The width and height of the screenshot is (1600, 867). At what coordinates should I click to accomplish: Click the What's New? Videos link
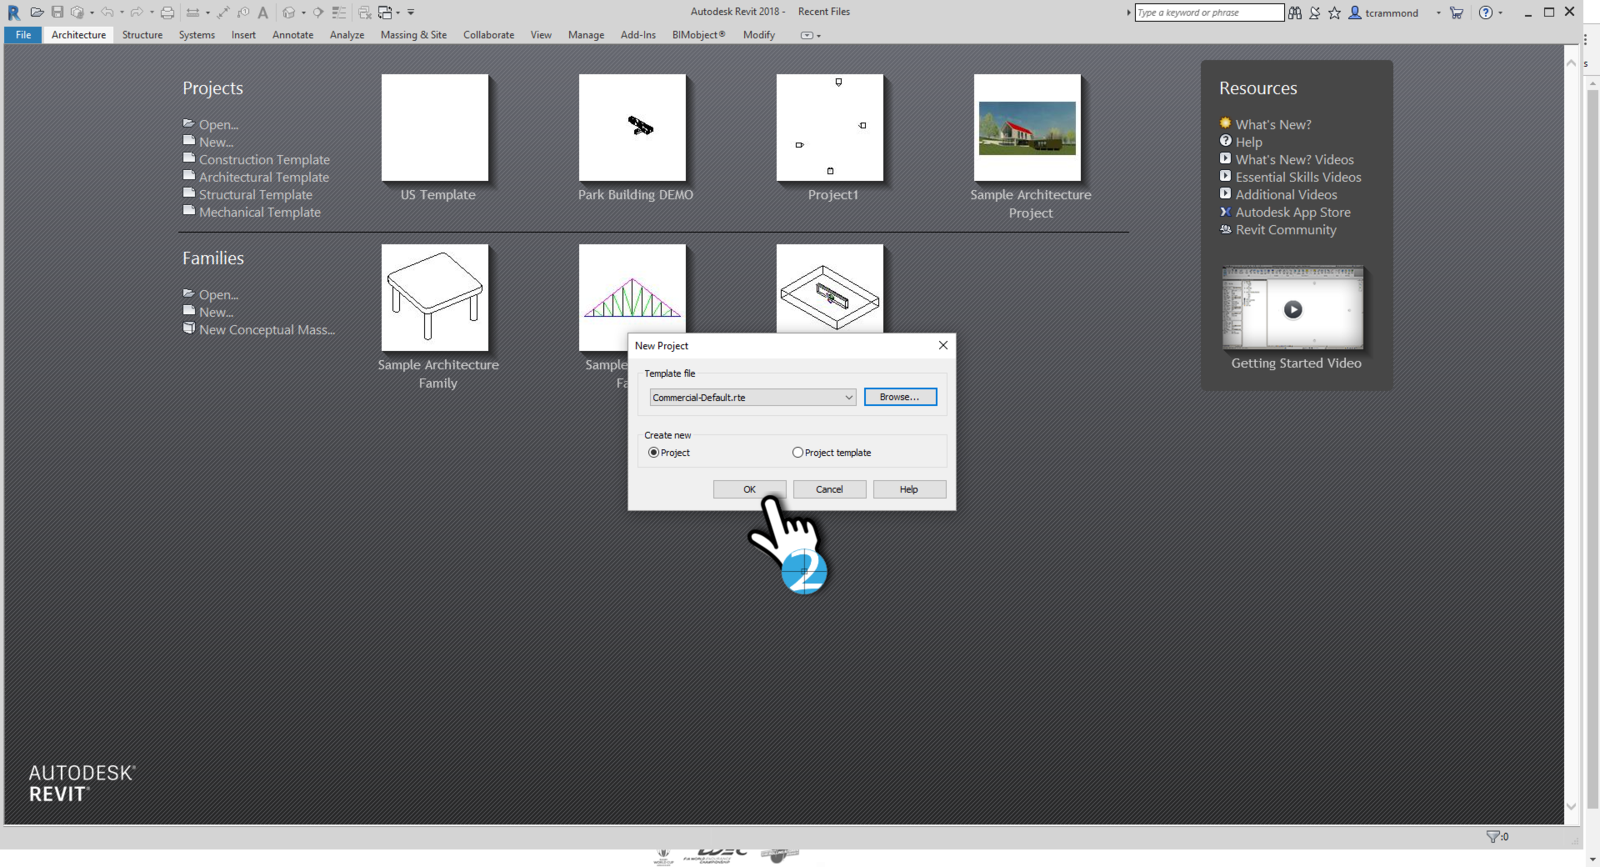tap(1294, 159)
